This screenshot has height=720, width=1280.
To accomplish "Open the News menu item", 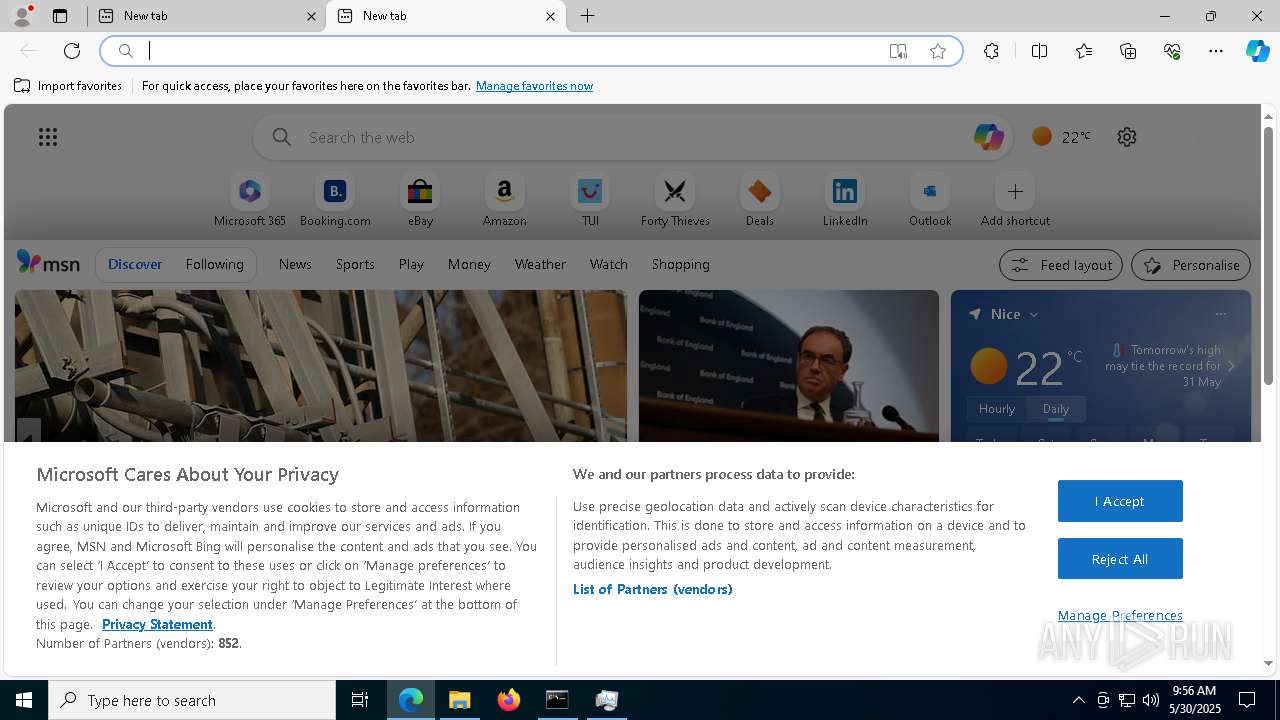I will [x=295, y=264].
